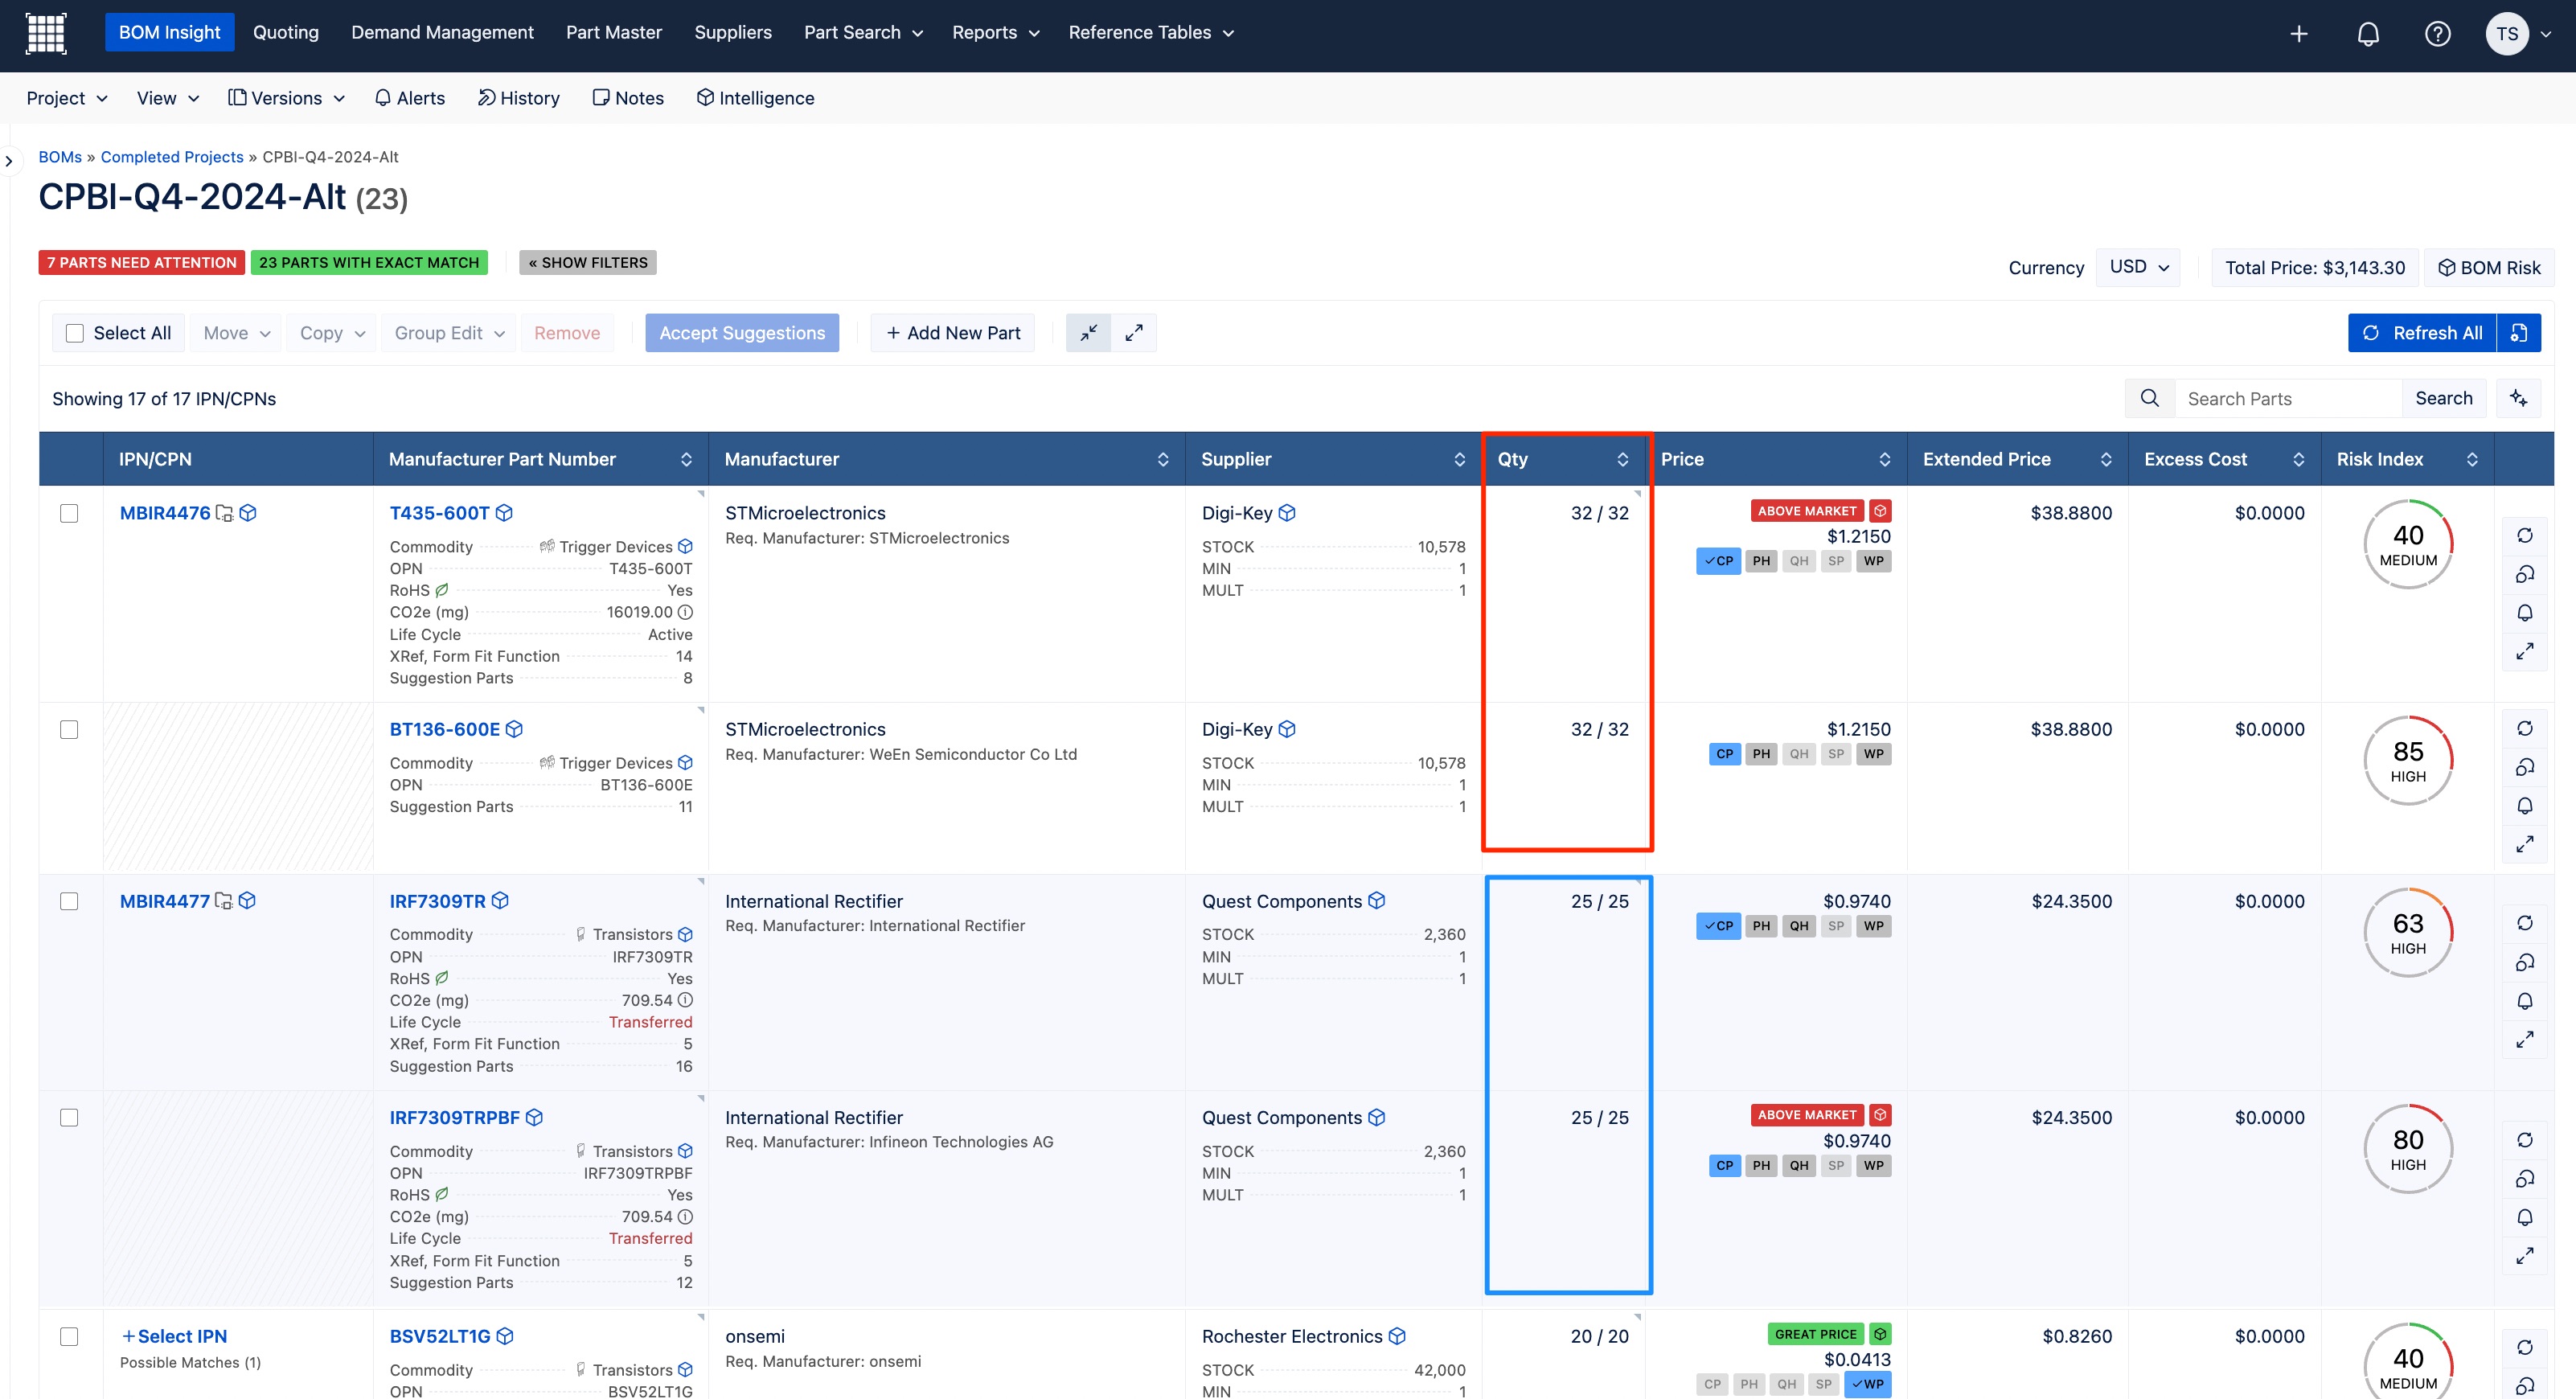
Task: Open the app grid logo icon
Action: point(46,33)
